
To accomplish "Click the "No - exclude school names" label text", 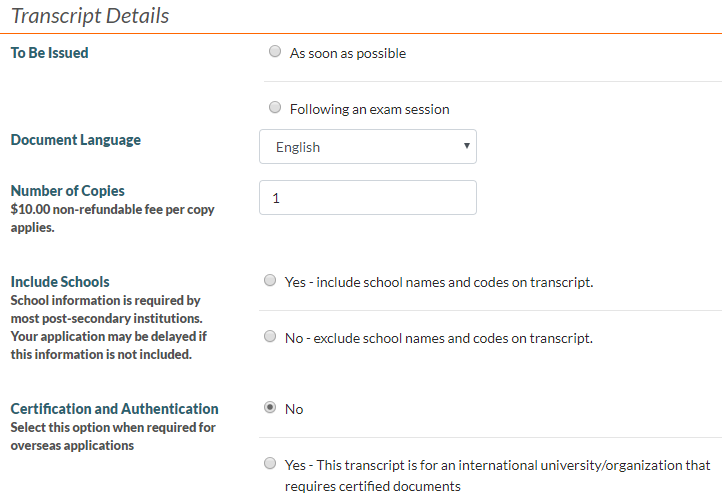I will click(x=439, y=338).
